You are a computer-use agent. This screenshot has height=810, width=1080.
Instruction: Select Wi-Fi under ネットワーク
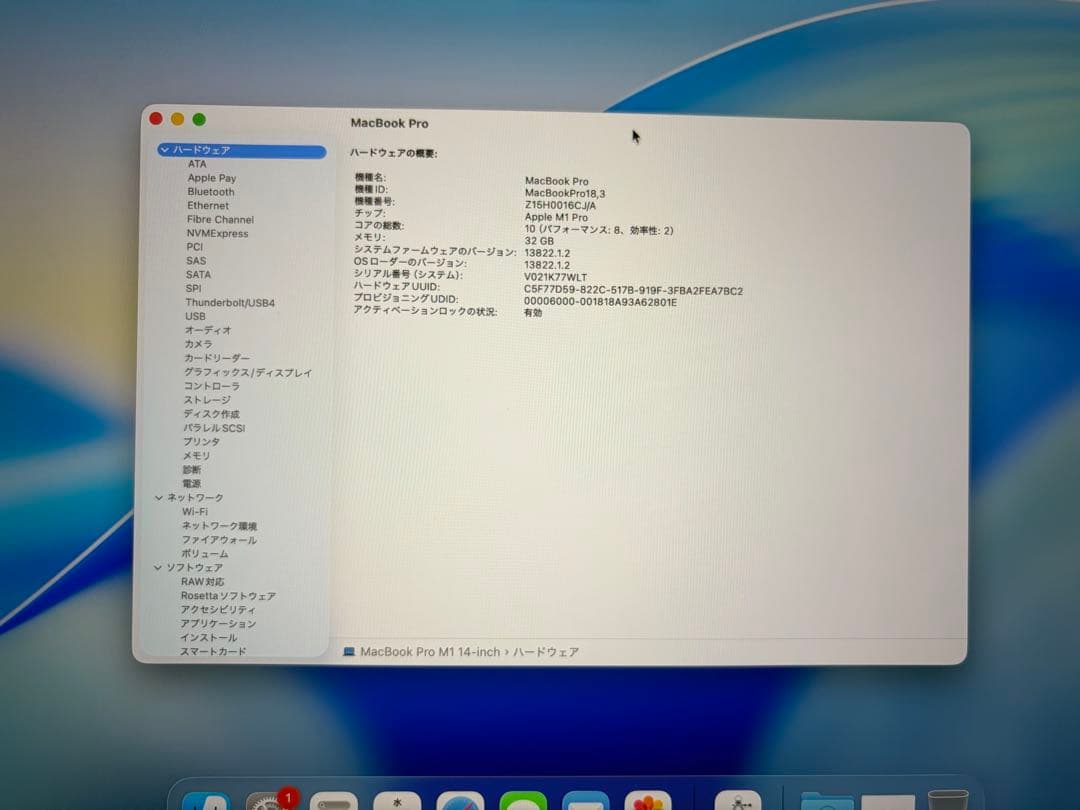[195, 512]
